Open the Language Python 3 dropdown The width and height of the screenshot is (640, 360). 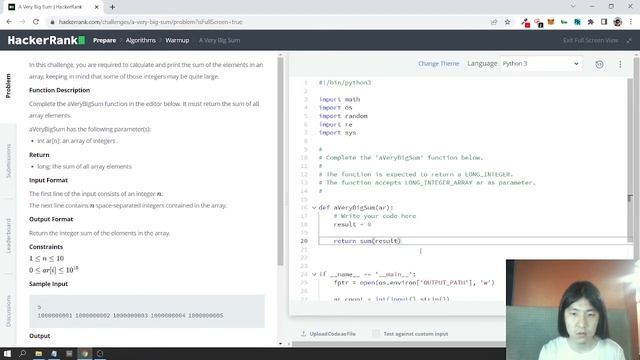[541, 64]
